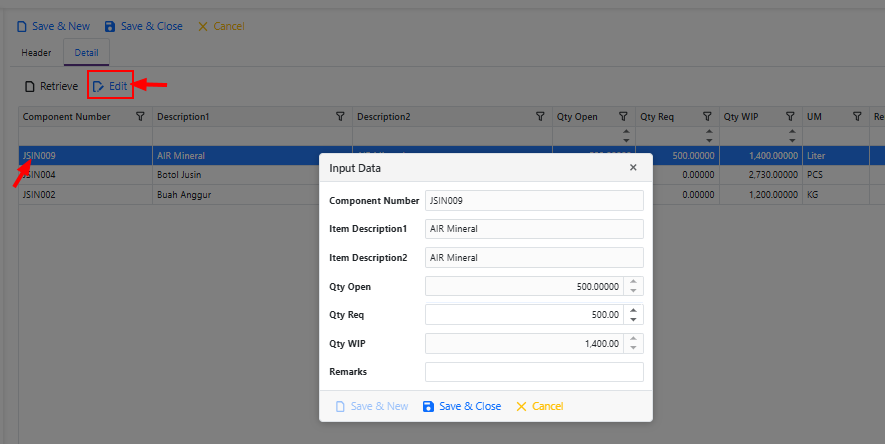The image size is (885, 444).
Task: Click the Edit button
Action: (x=110, y=86)
